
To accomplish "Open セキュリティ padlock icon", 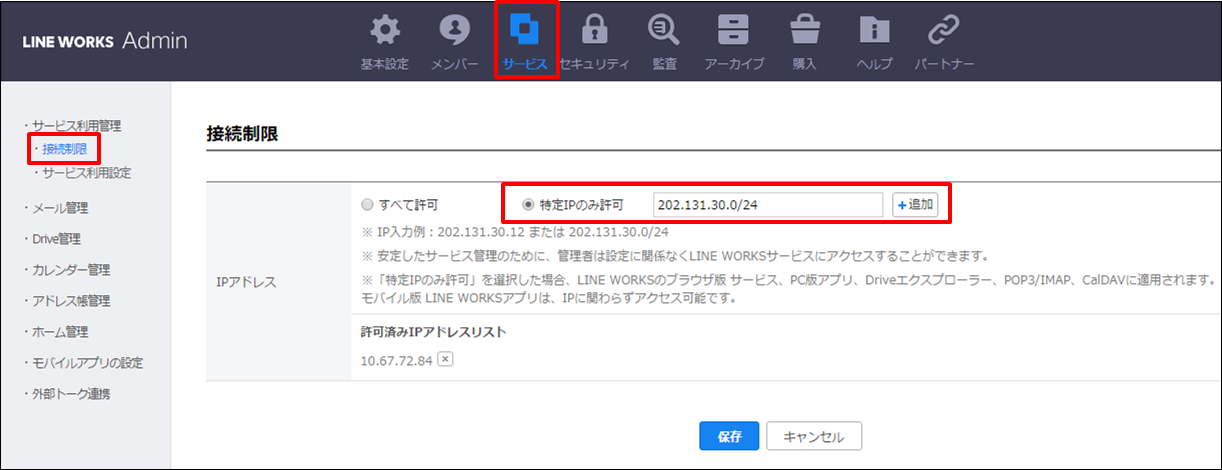I will point(594,32).
